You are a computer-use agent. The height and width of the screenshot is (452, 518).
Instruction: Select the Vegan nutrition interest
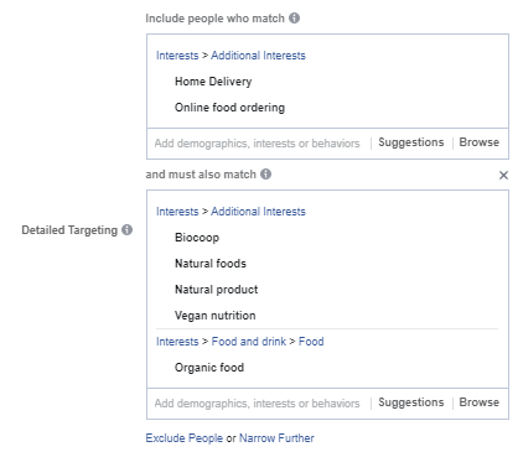coord(215,315)
